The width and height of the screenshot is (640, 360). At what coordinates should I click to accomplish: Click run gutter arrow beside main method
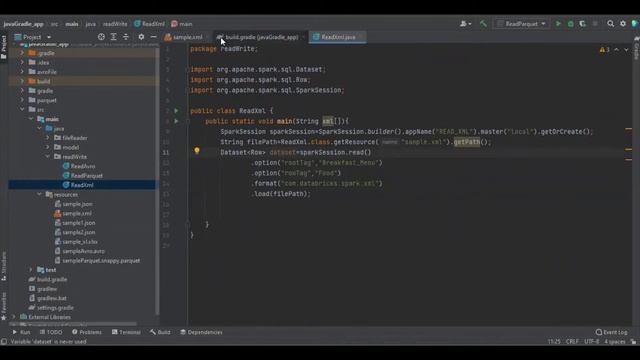tap(176, 121)
